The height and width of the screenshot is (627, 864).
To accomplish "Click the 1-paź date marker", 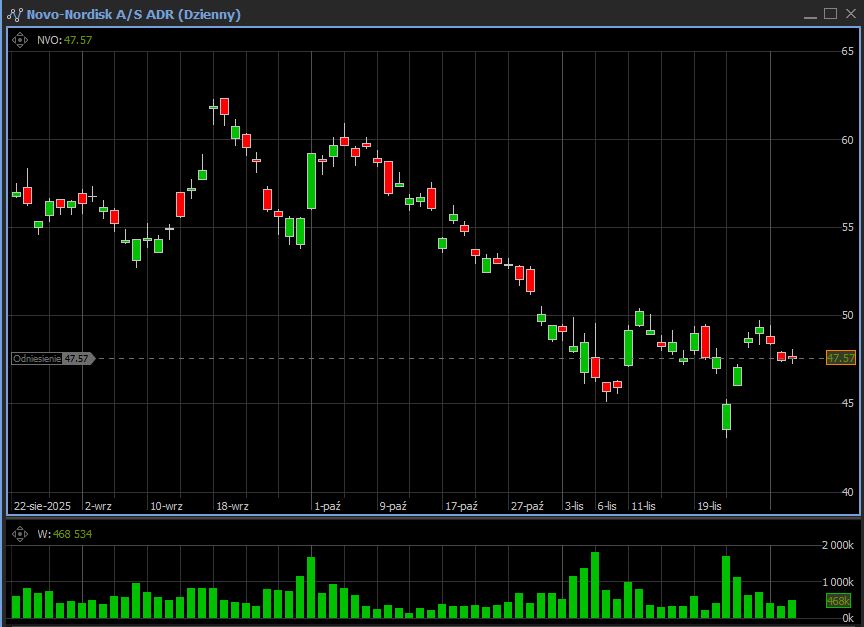I will point(327,506).
